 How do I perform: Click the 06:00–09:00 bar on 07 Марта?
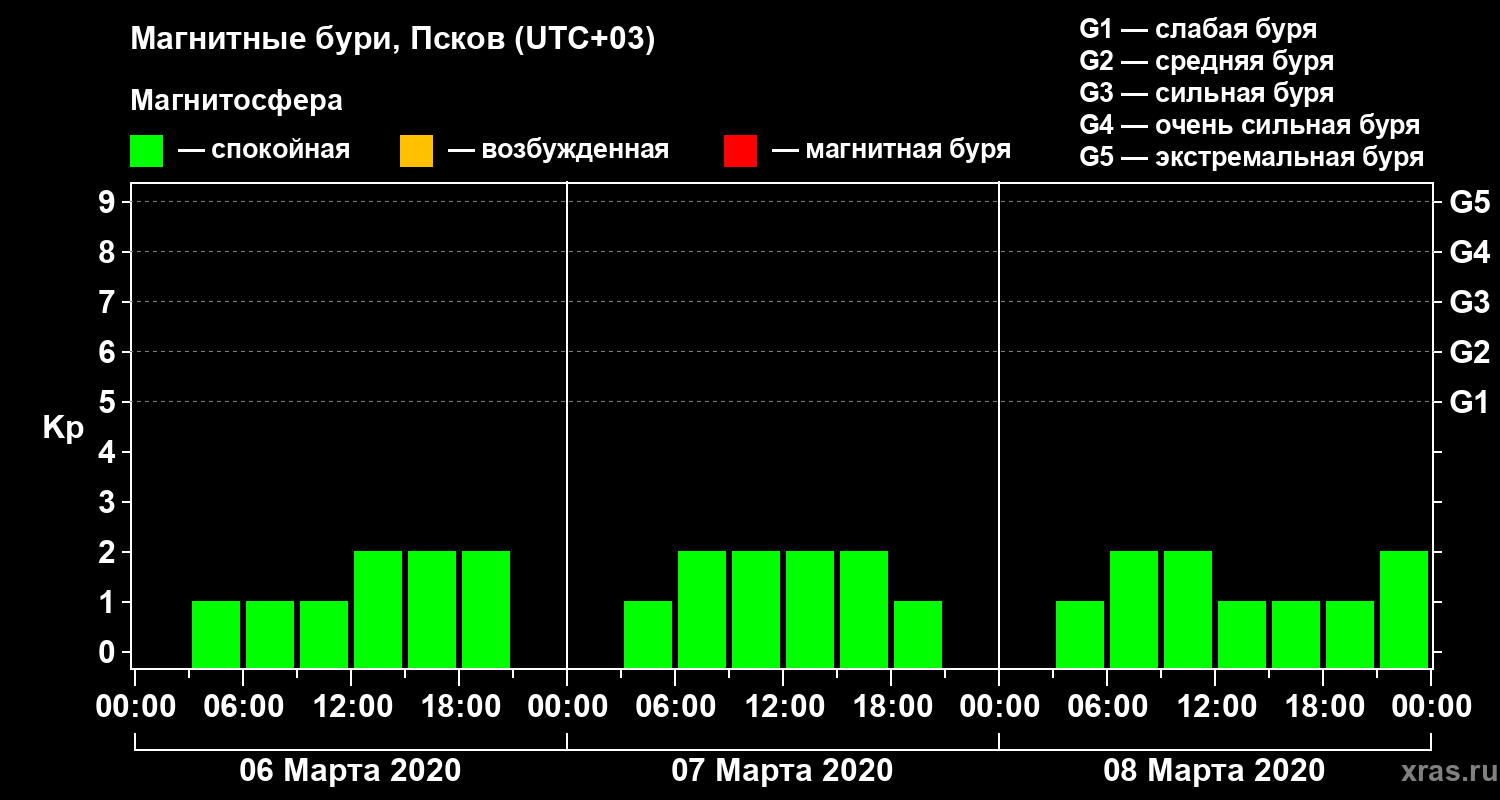[702, 609]
